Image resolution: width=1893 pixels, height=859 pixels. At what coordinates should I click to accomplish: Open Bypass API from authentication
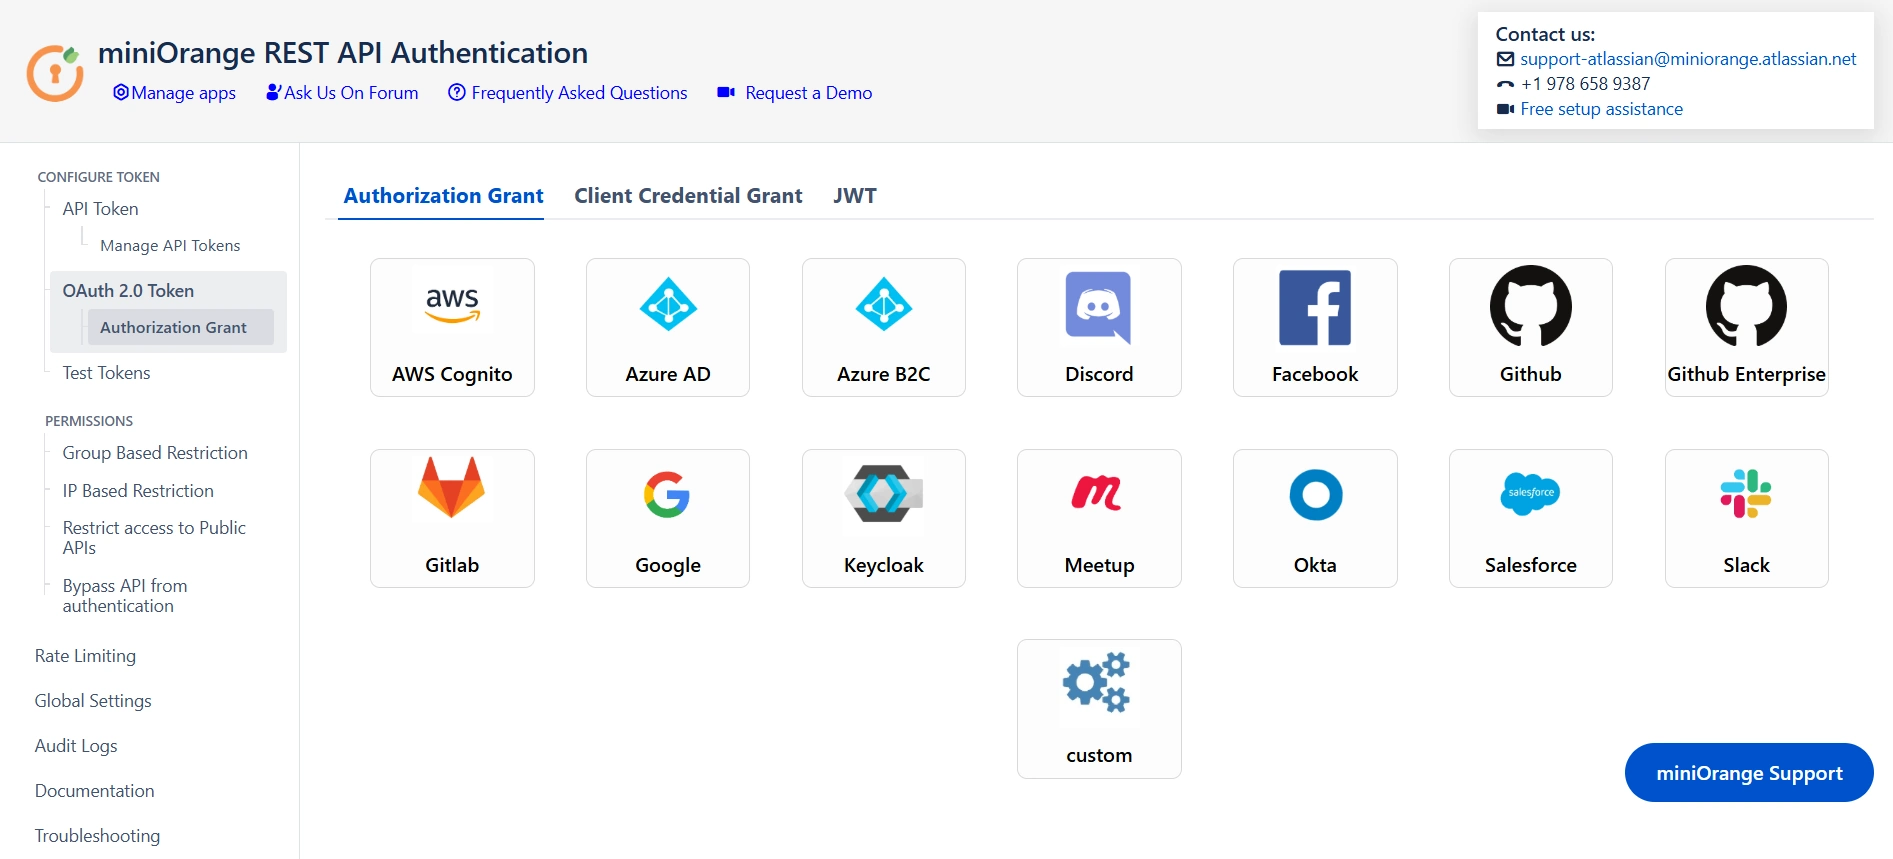click(x=125, y=596)
